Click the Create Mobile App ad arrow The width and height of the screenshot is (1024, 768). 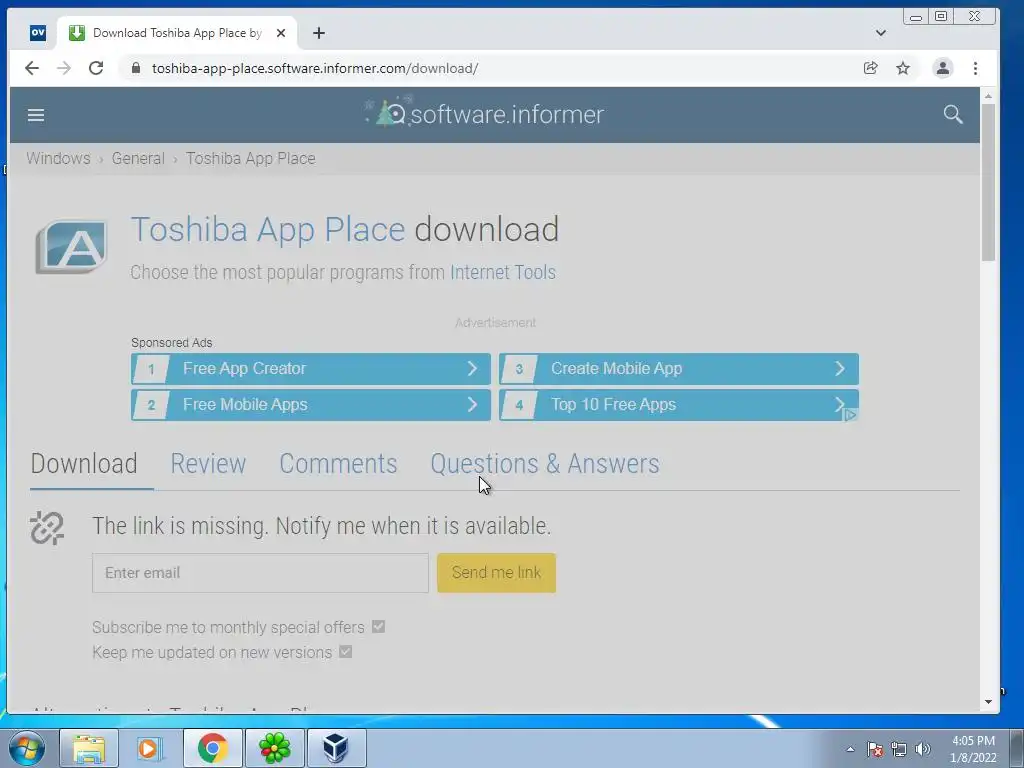pyautogui.click(x=840, y=369)
